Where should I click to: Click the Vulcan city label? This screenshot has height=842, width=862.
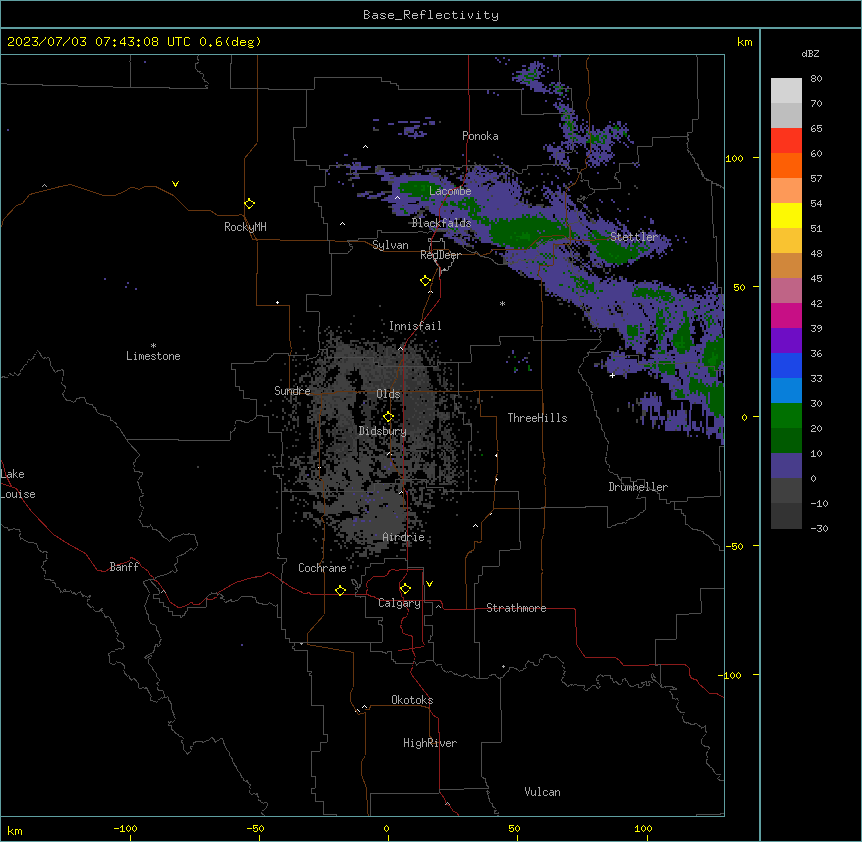click(x=543, y=792)
